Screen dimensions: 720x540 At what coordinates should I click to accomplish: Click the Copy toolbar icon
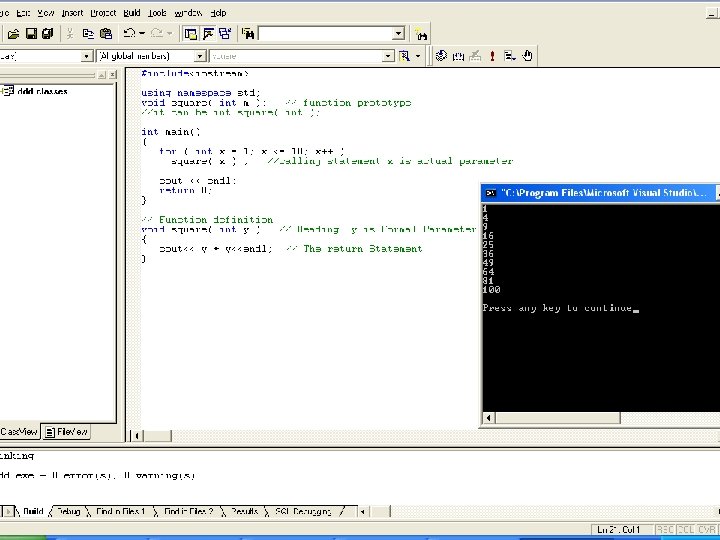[x=88, y=33]
